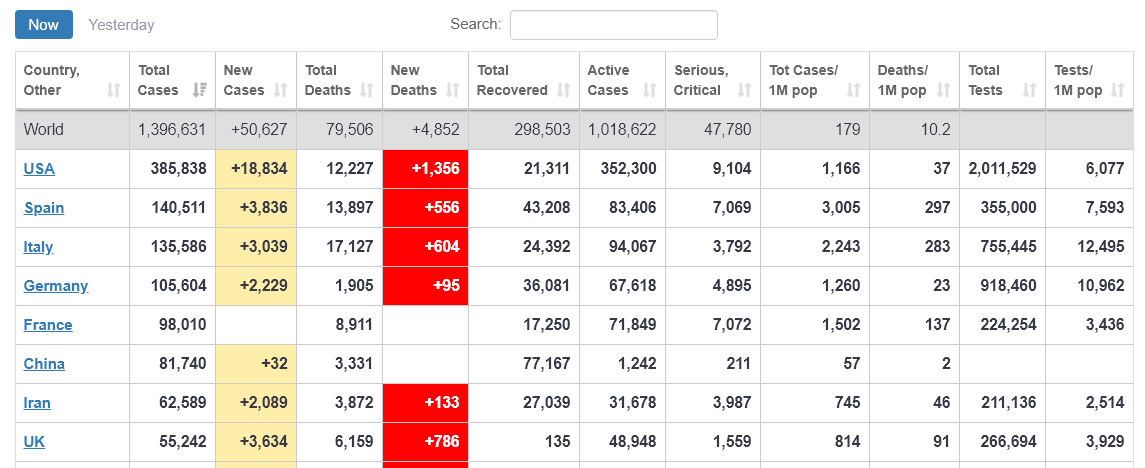Click UK new cases cell +3,634
Image resolution: width=1145 pixels, height=468 pixels.
coord(256,442)
